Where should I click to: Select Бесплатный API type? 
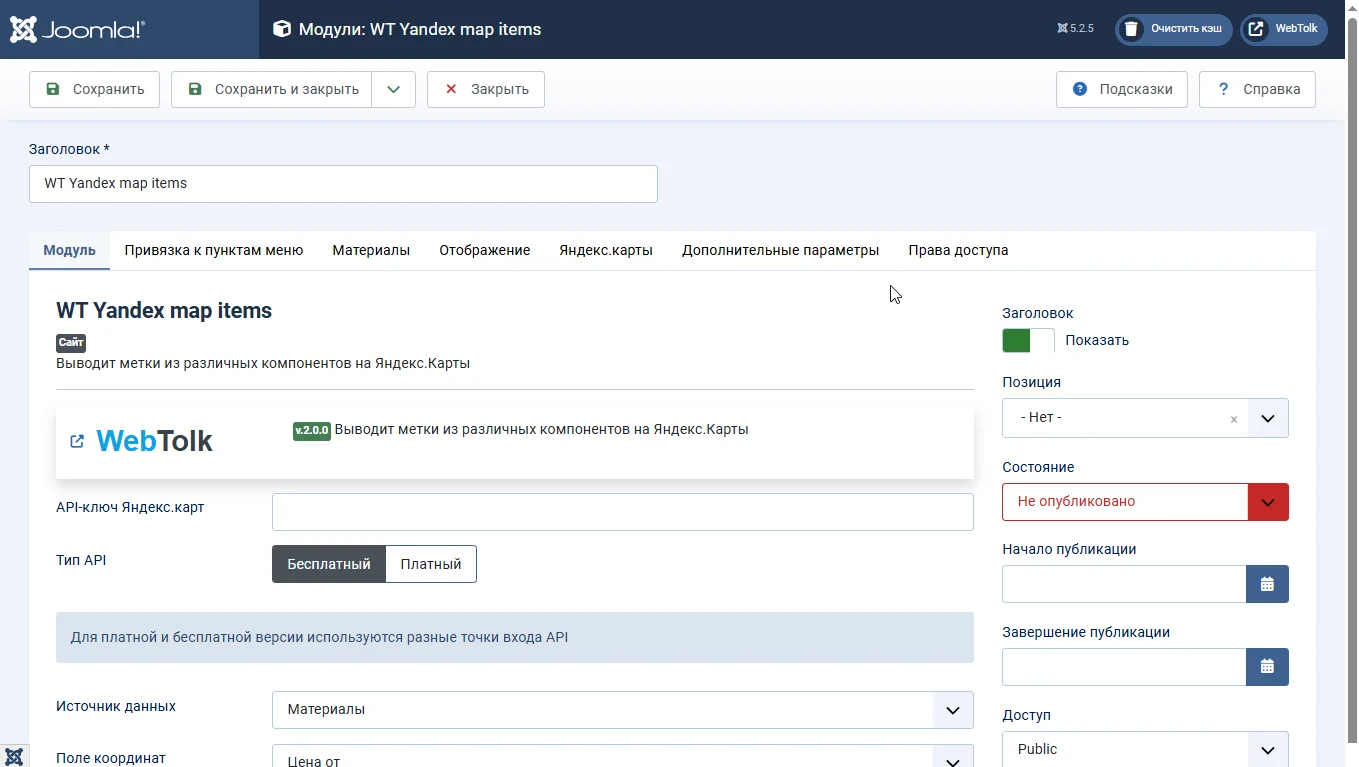(x=329, y=564)
